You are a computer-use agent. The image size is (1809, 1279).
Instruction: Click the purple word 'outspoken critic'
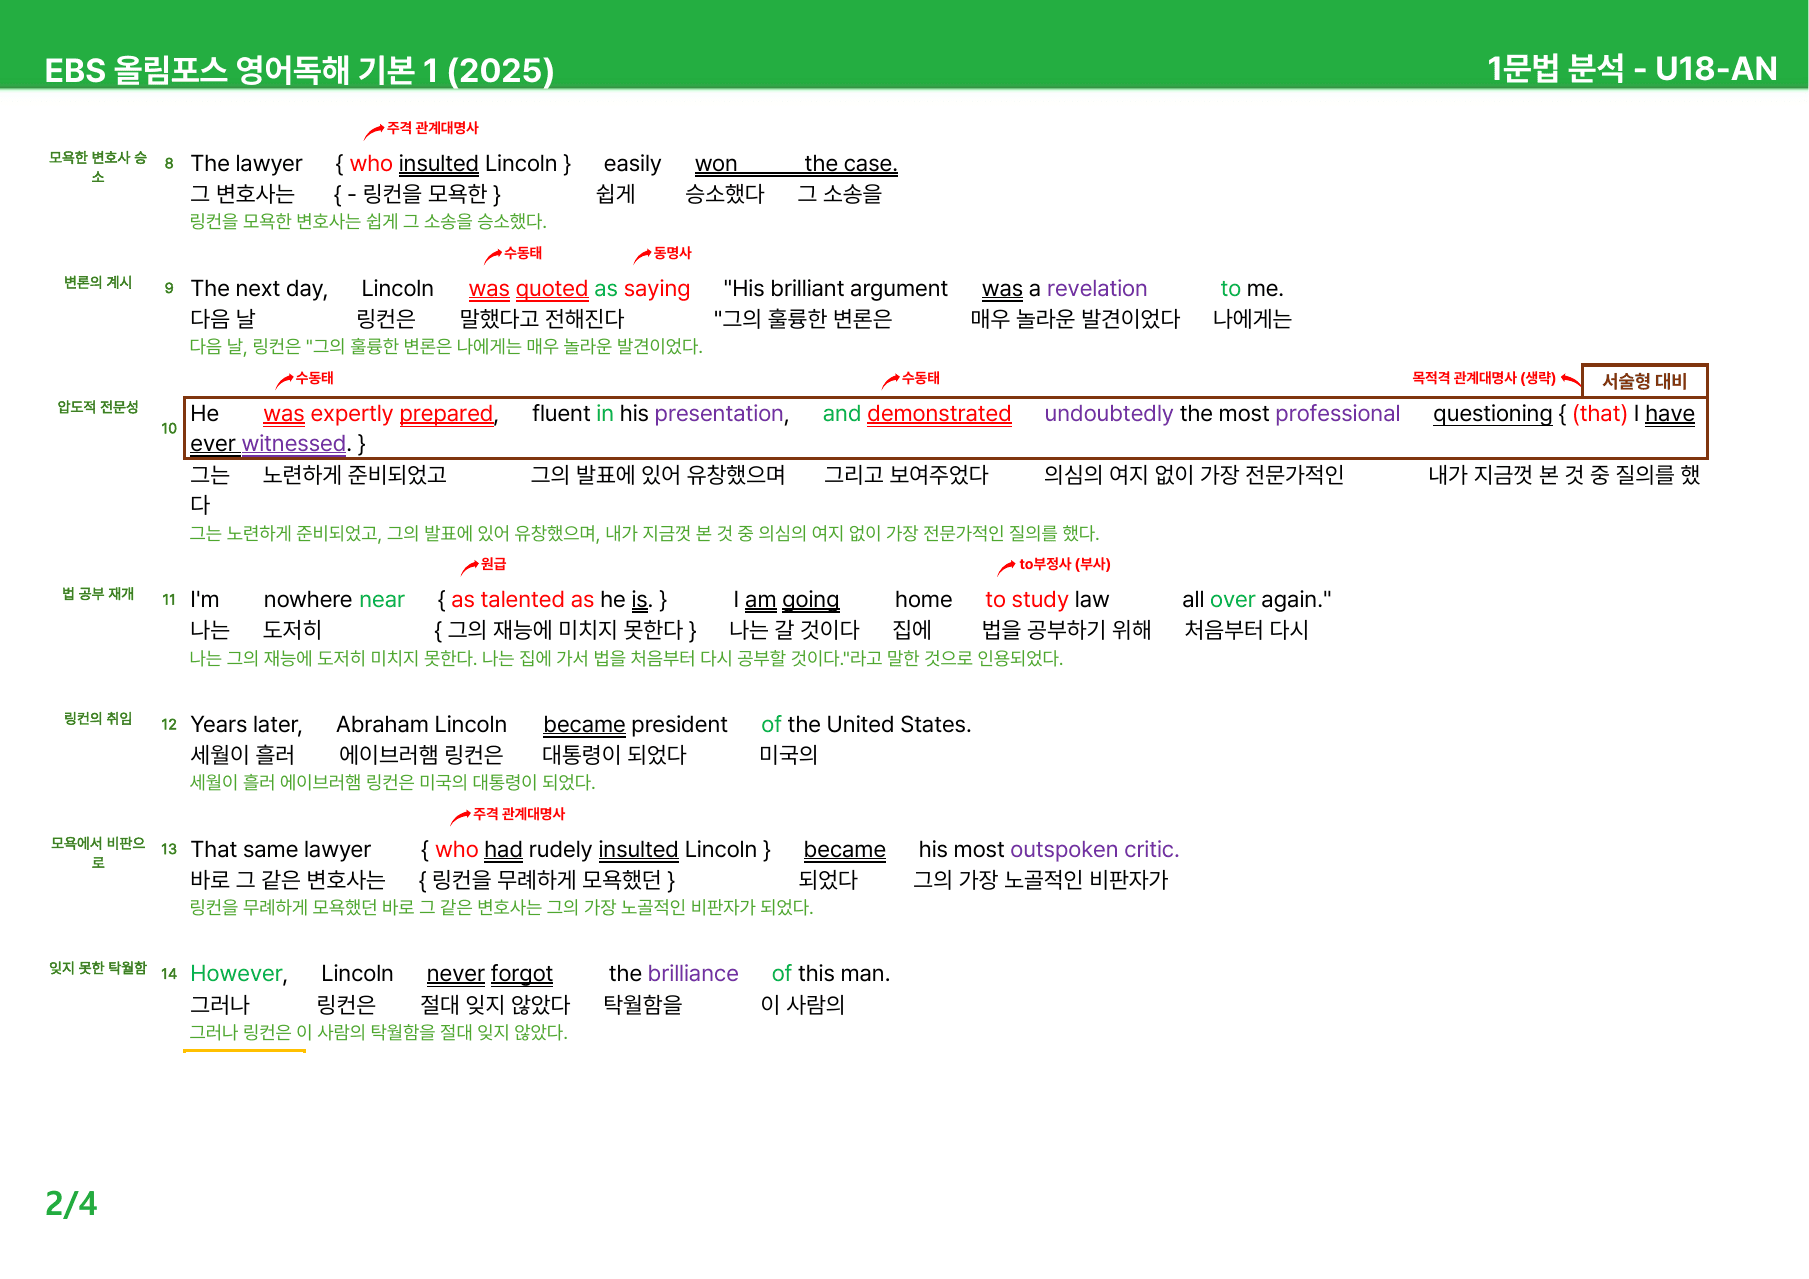pos(1095,850)
